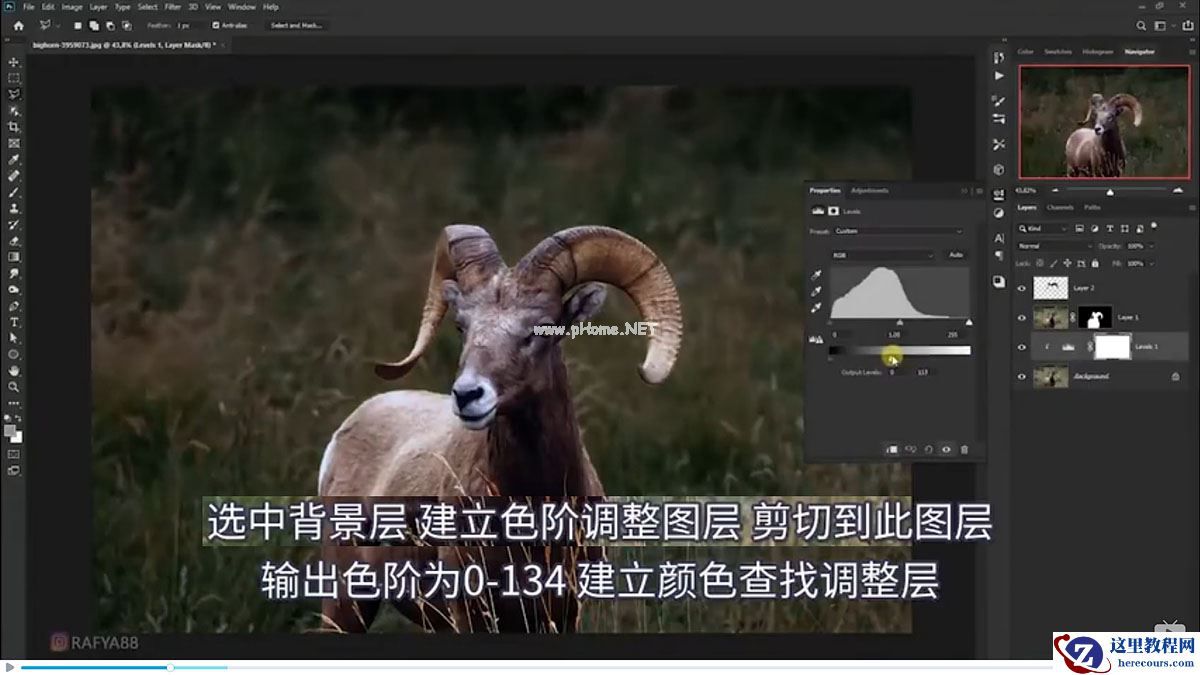Screen dimensions: 1200x675
Task: Switch to the Channels tab
Action: pyautogui.click(x=1061, y=207)
